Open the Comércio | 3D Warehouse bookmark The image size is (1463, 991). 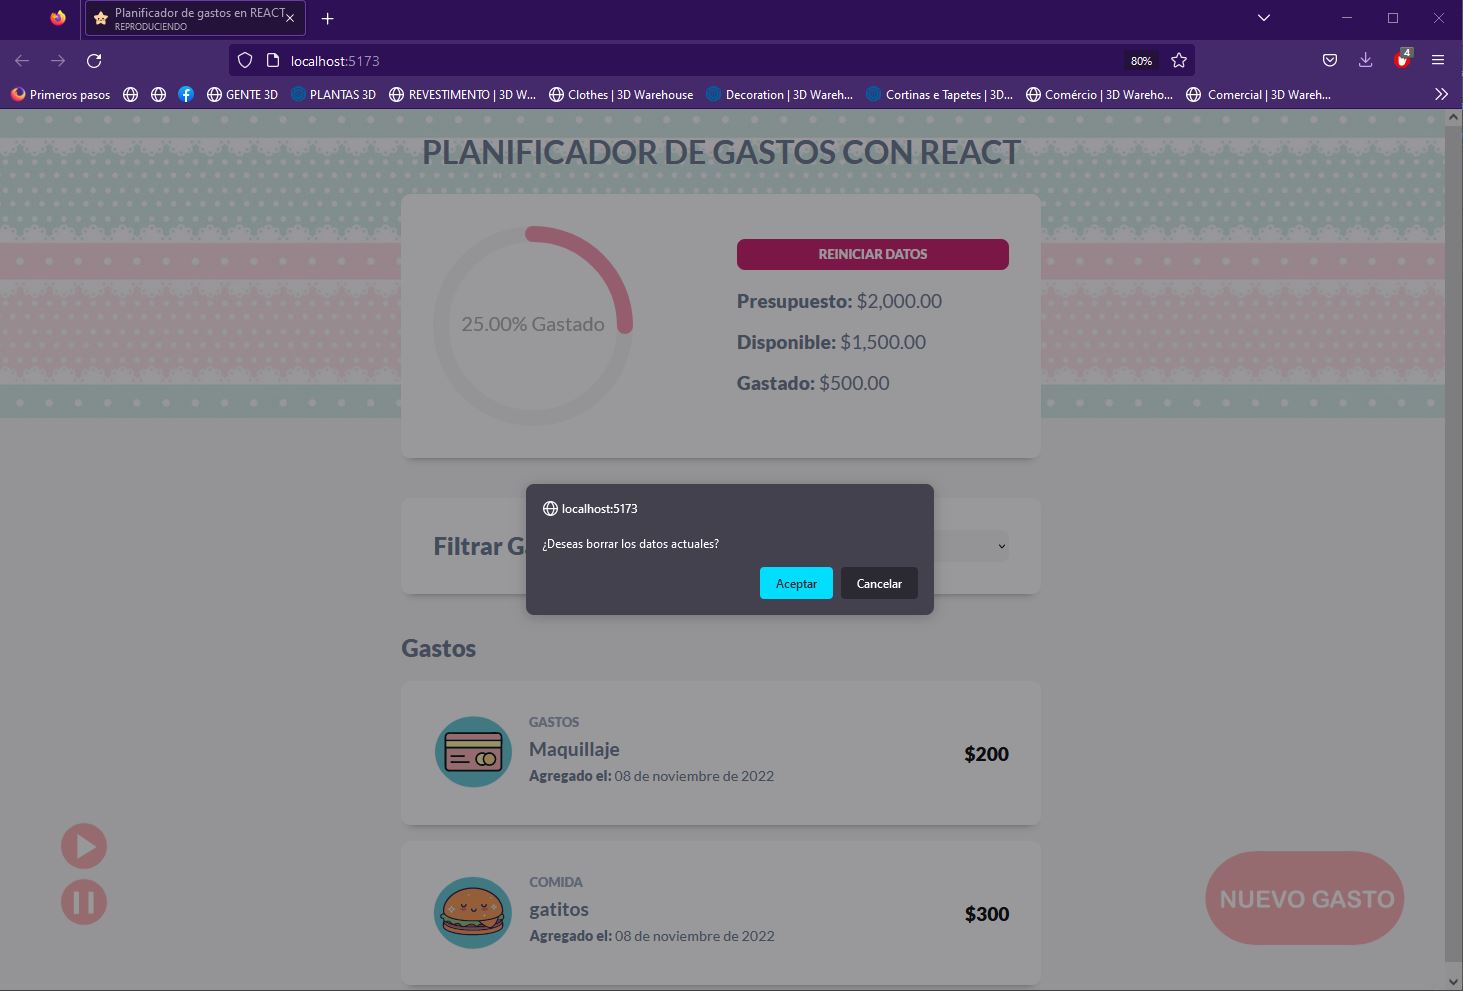tap(1099, 94)
